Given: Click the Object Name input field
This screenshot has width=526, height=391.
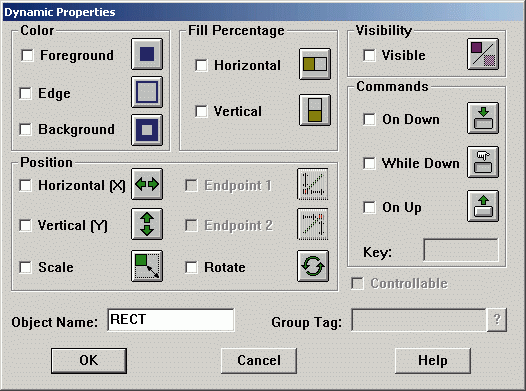Looking at the screenshot, I should click(171, 320).
